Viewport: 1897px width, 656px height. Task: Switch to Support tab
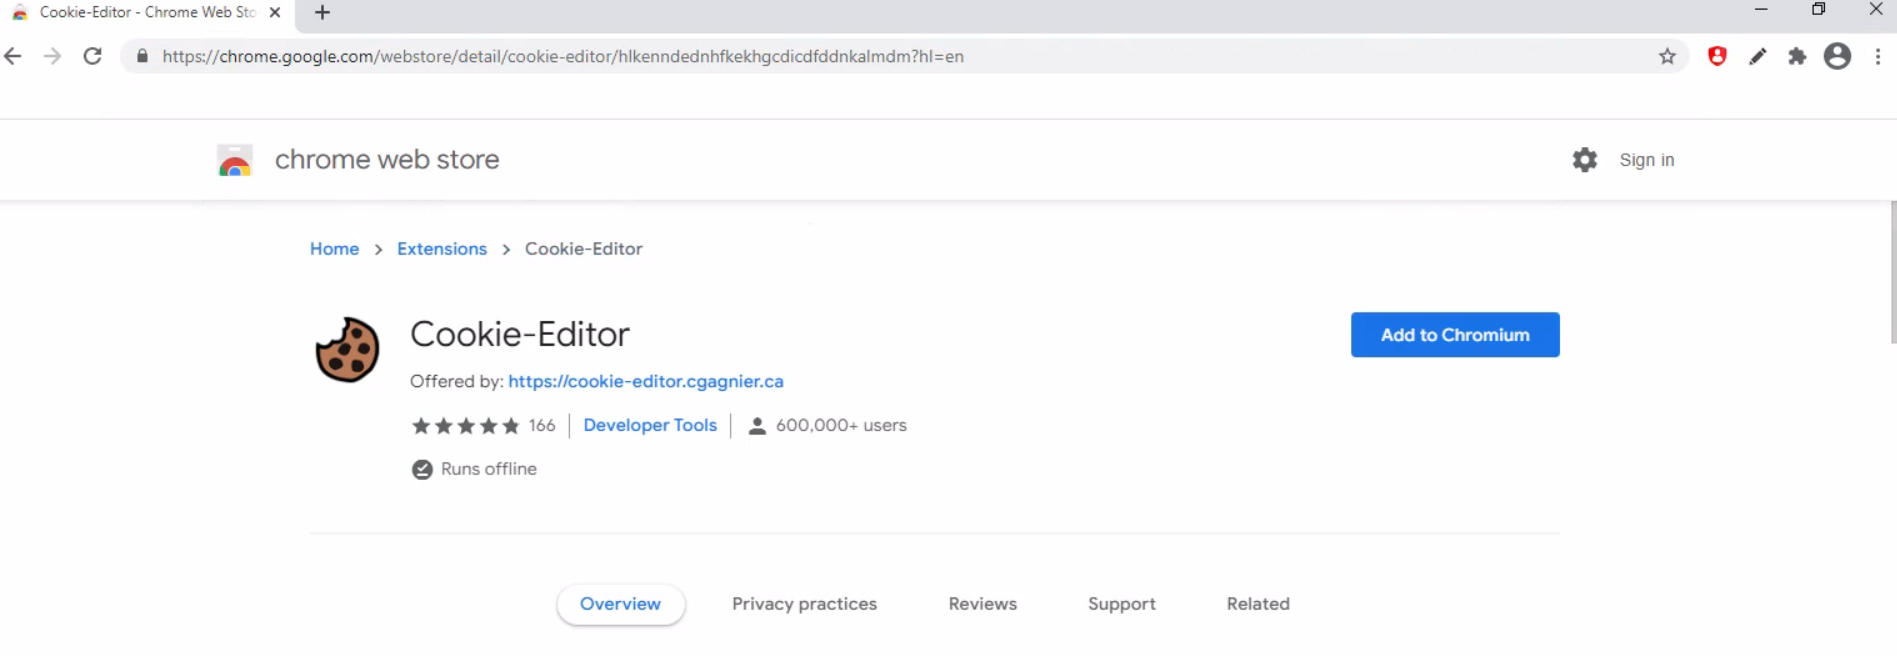pos(1121,604)
